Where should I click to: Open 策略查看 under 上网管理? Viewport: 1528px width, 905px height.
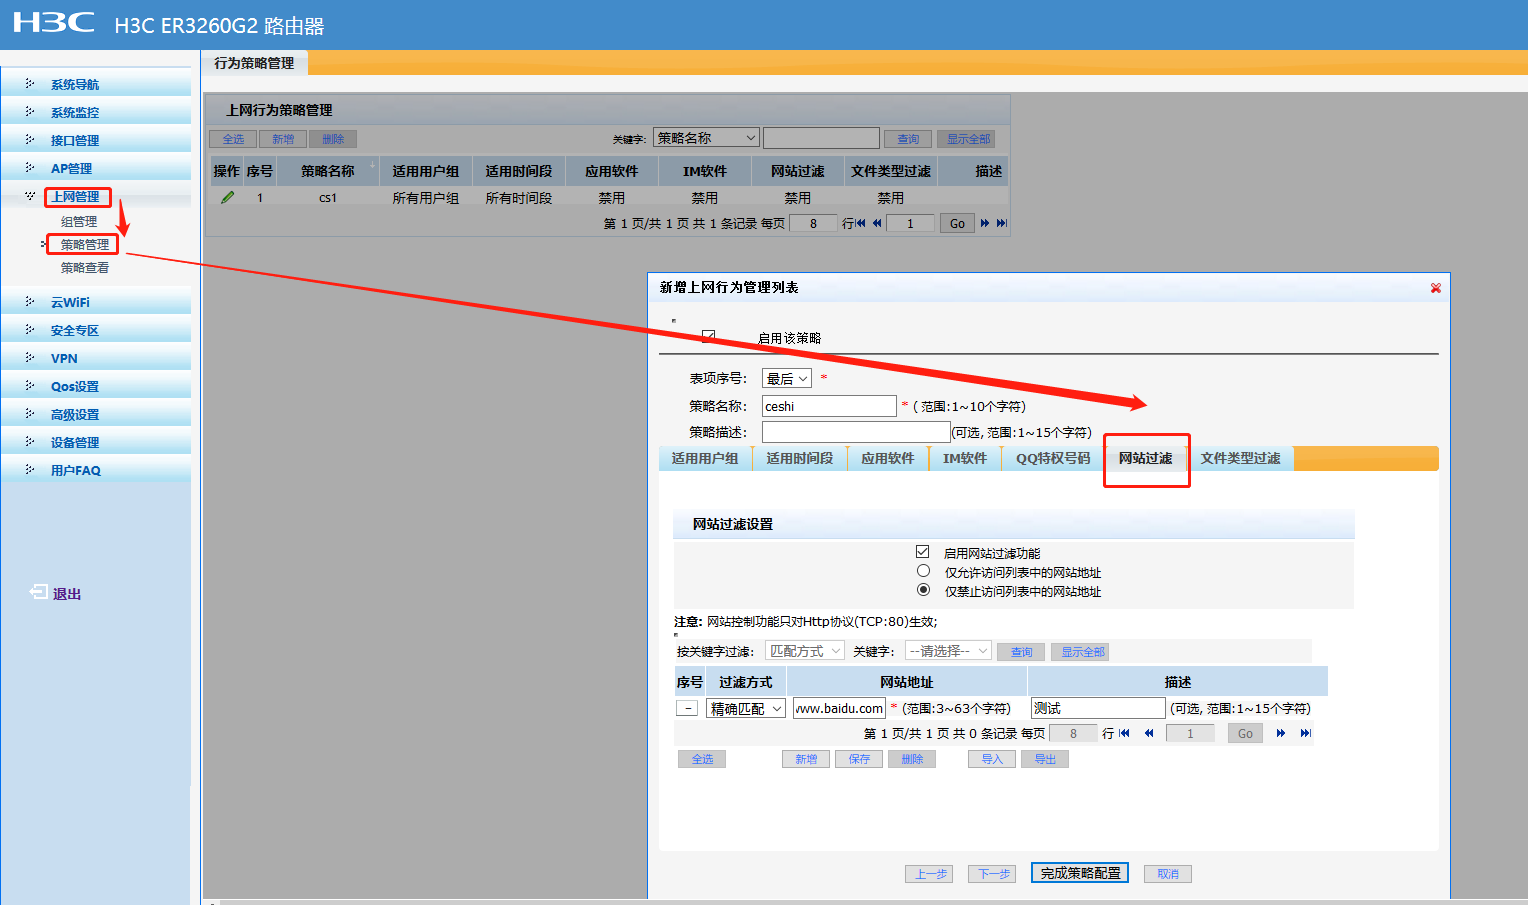point(85,268)
